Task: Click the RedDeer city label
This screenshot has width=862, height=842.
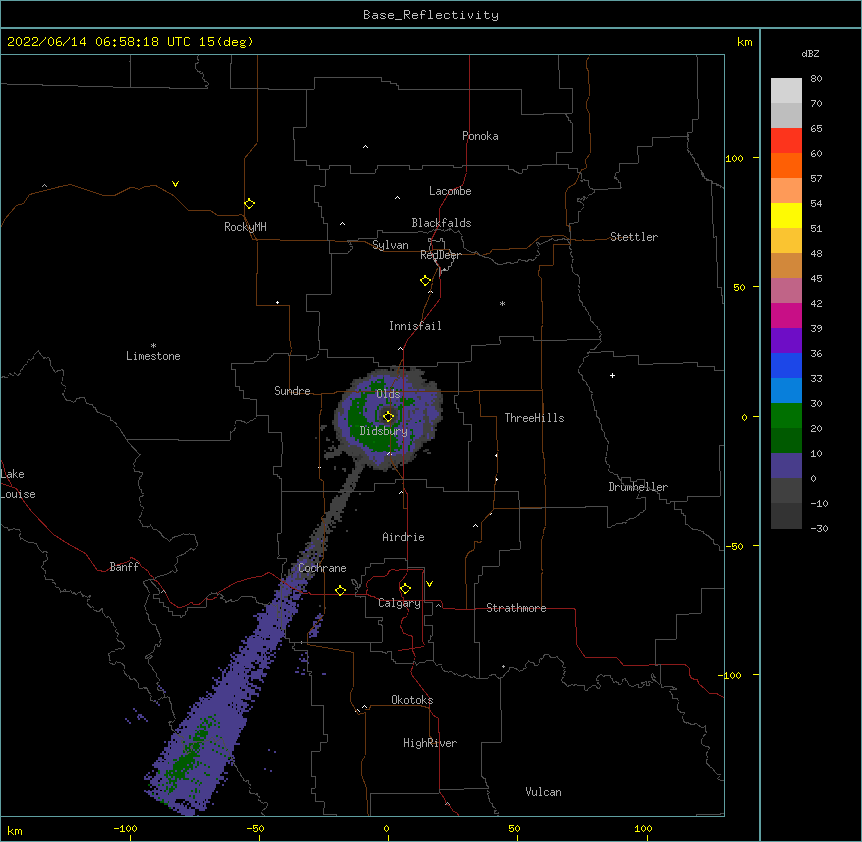Action: point(440,255)
